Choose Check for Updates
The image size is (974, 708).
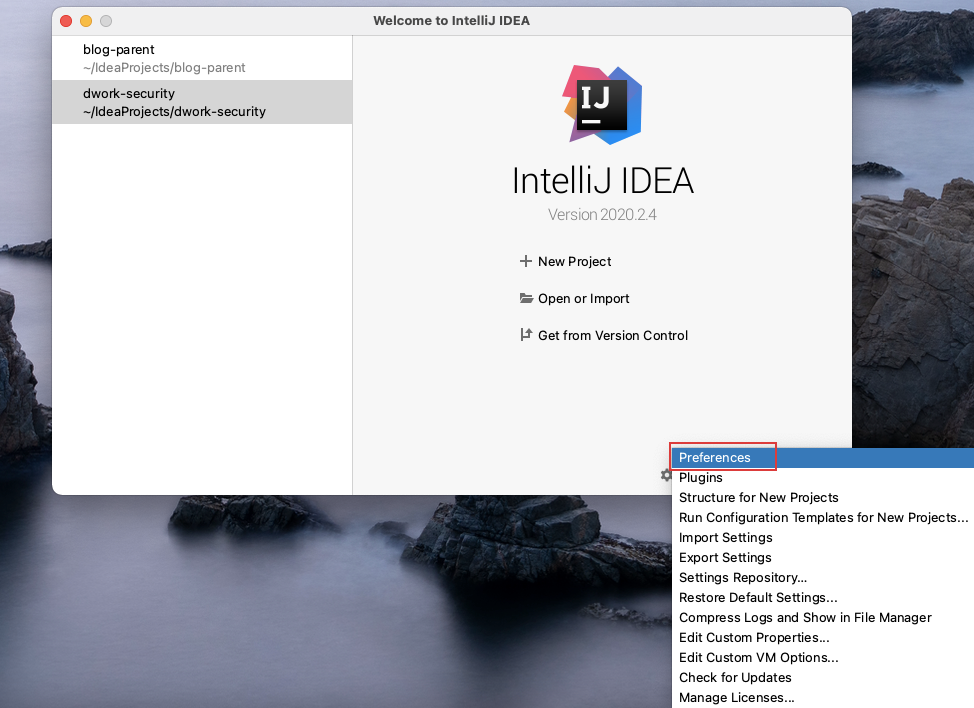pos(822,678)
